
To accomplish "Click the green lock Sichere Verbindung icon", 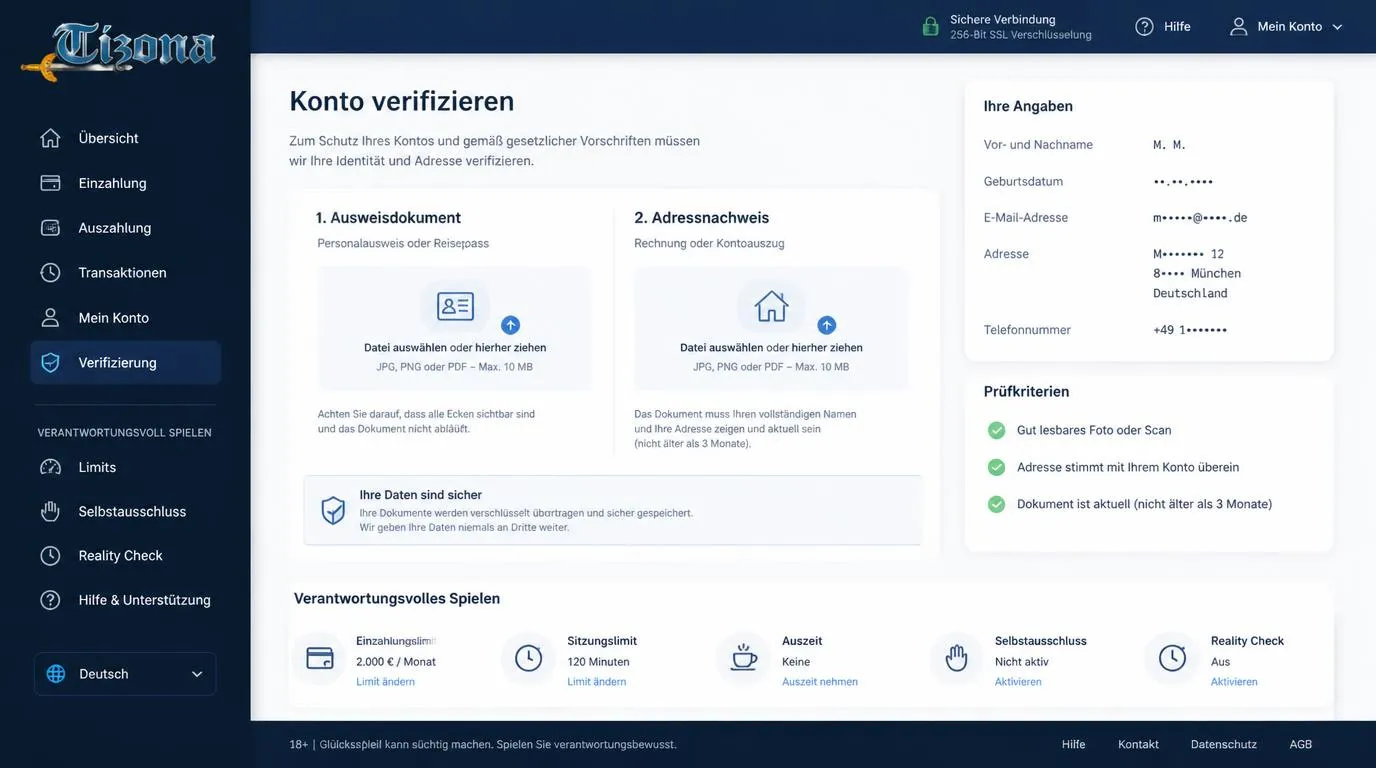I will (x=930, y=26).
